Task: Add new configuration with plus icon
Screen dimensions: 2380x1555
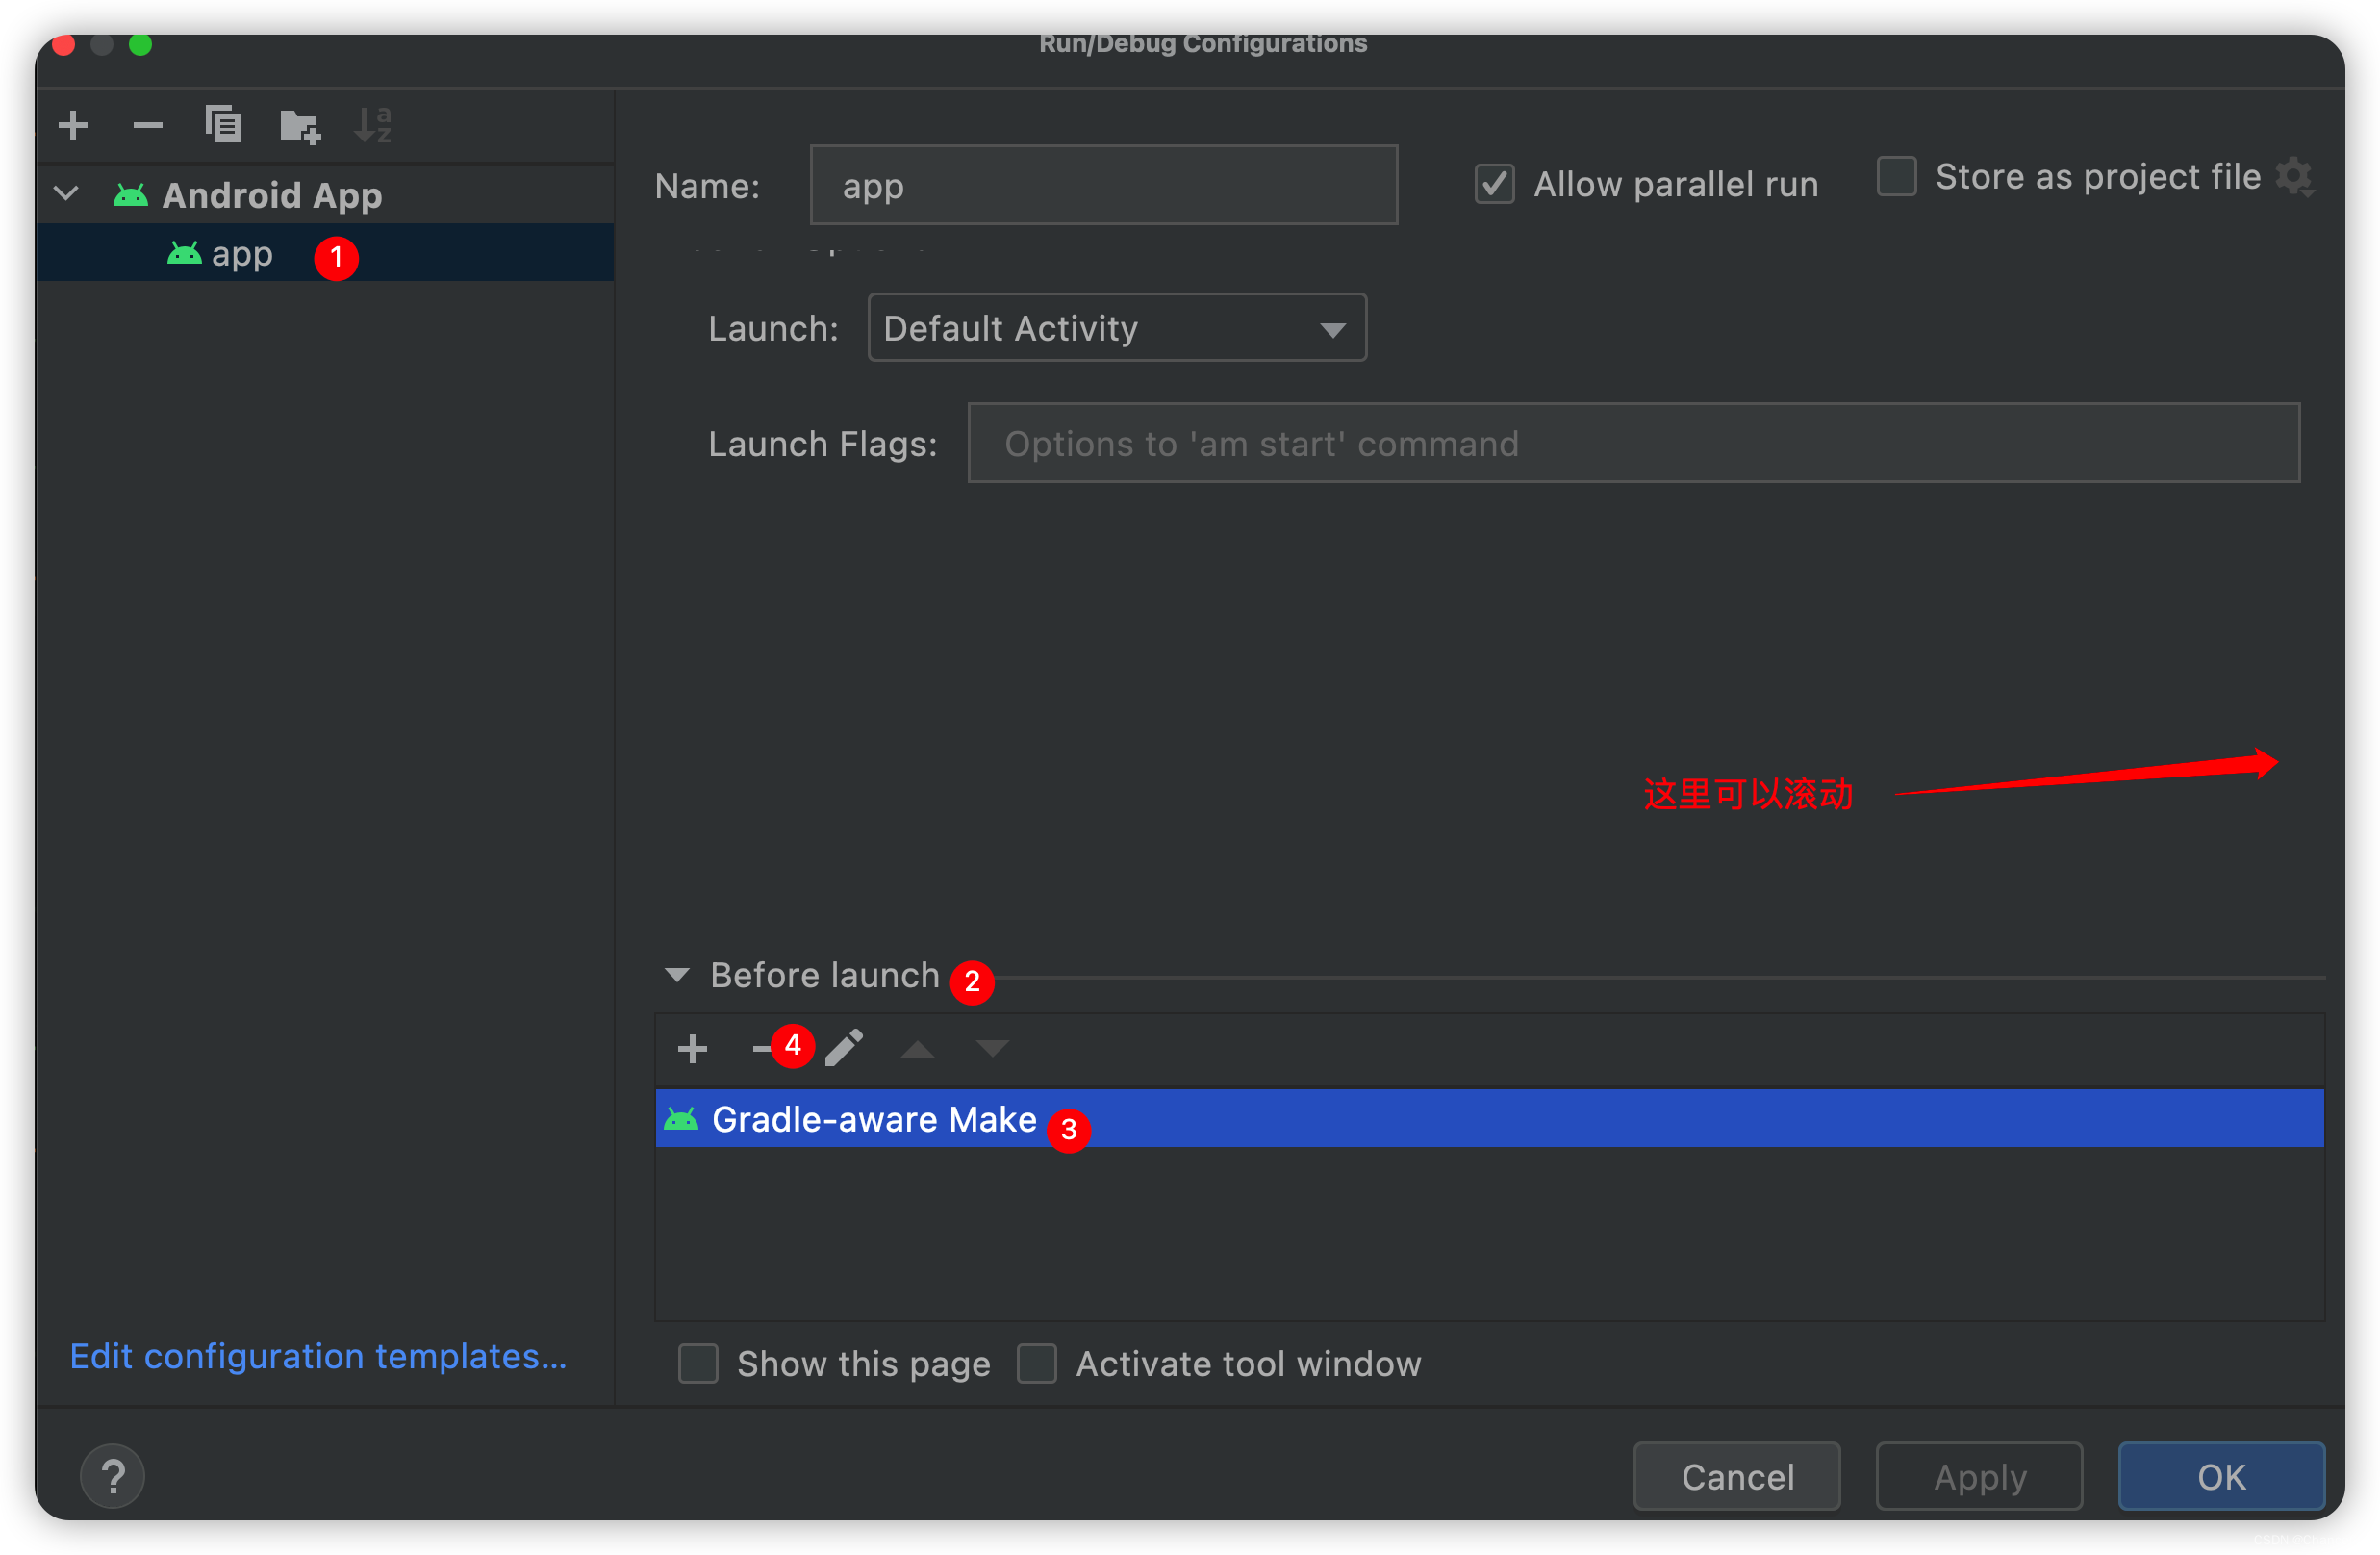Action: point(73,125)
